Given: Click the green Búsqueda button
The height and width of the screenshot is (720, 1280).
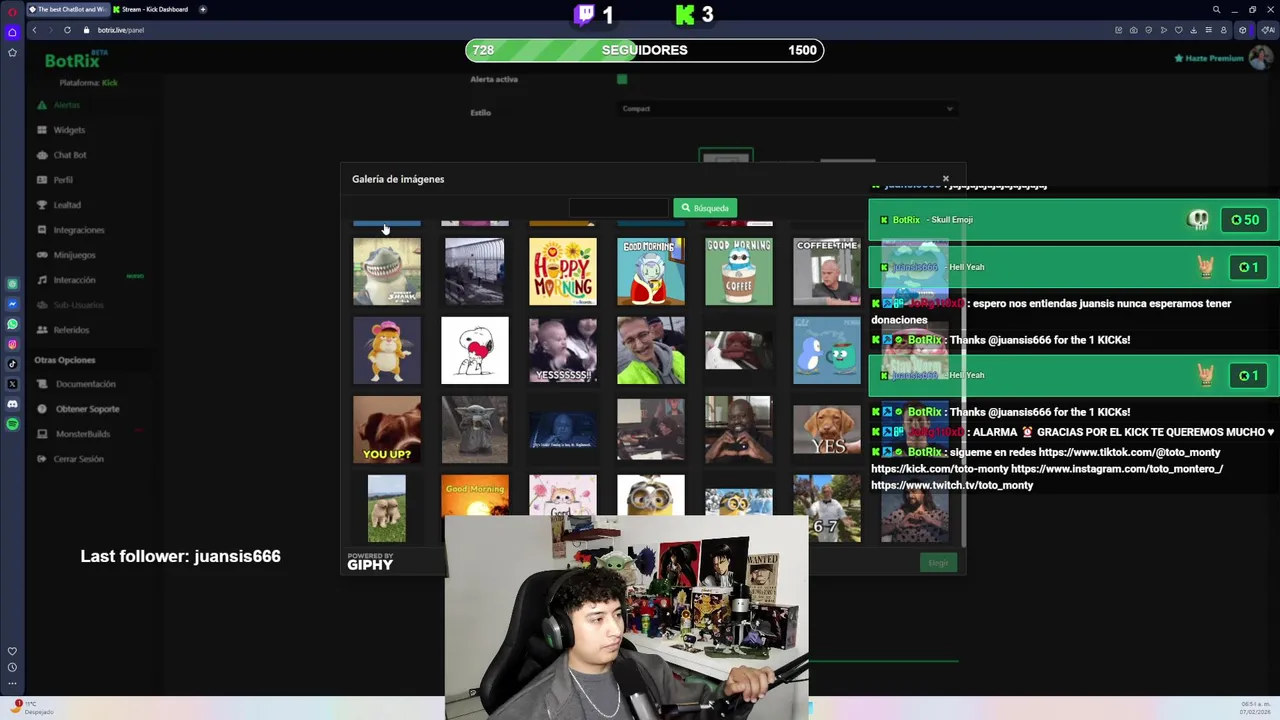Looking at the screenshot, I should coord(705,208).
